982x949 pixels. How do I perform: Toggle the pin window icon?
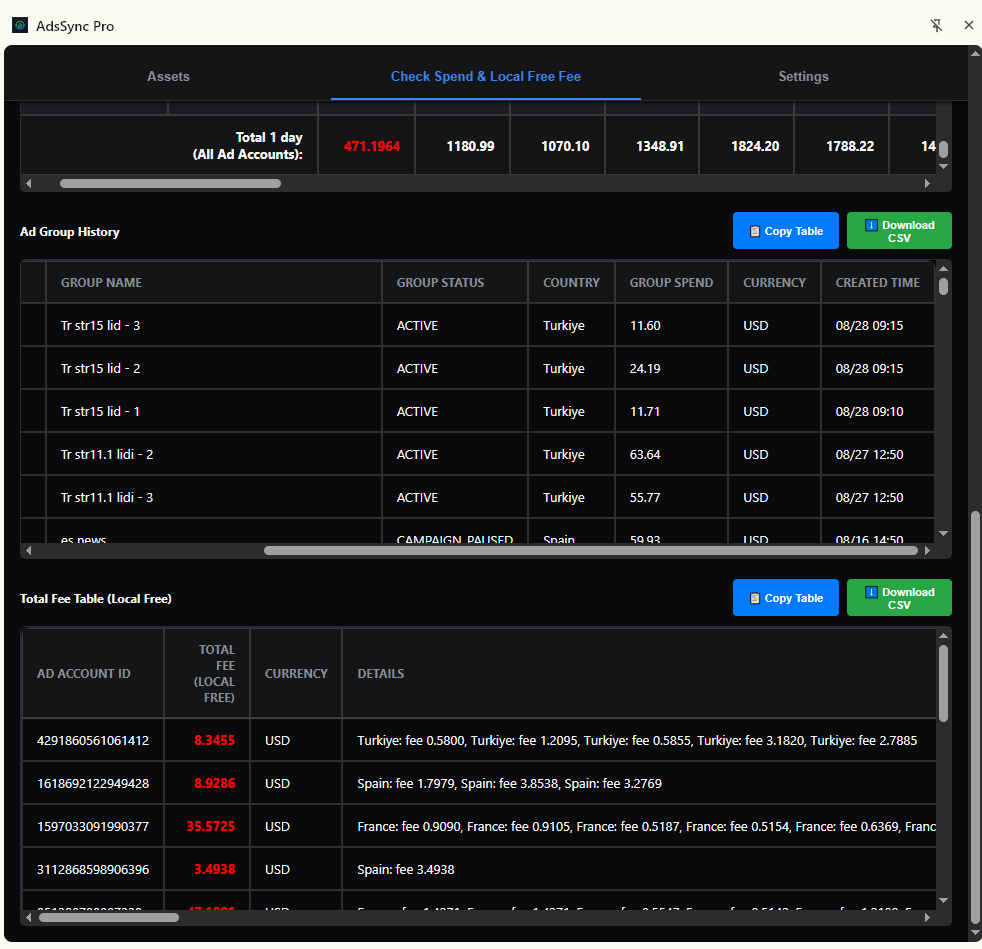(936, 25)
